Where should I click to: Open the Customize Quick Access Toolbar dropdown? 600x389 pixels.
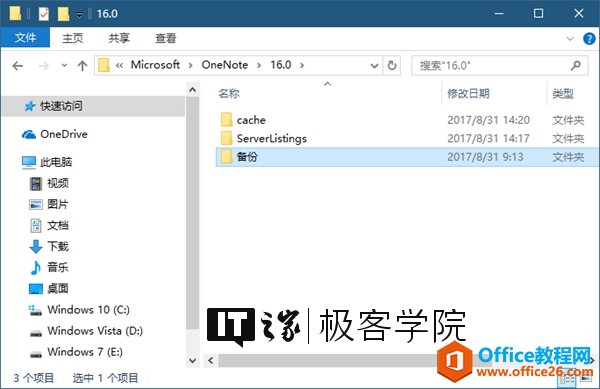(x=79, y=15)
